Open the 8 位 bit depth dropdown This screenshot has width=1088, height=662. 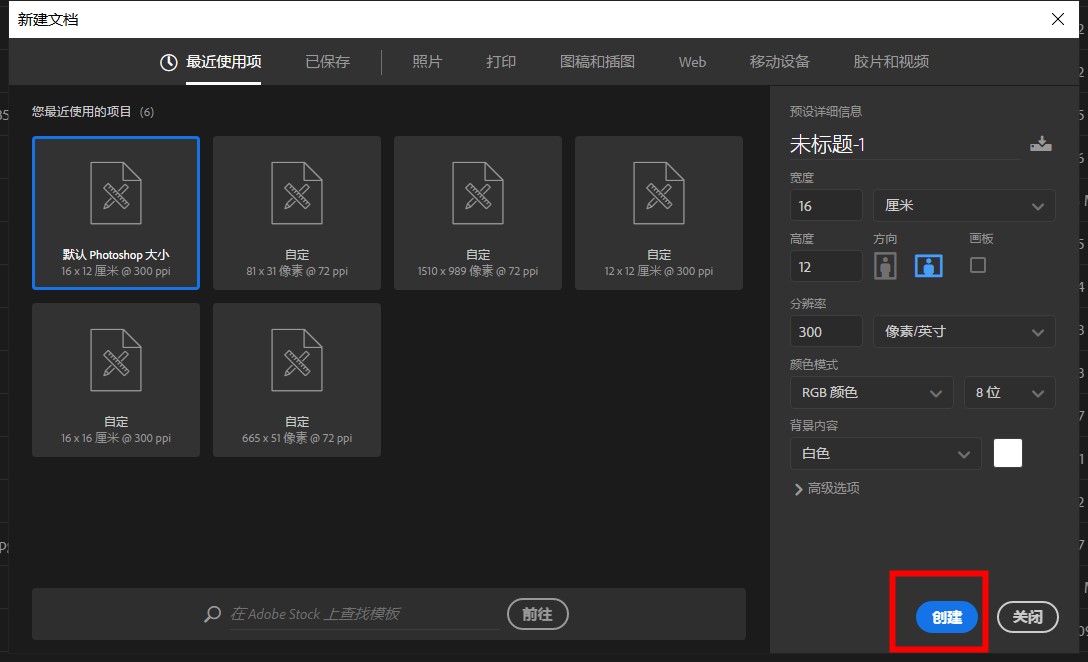pyautogui.click(x=1009, y=393)
